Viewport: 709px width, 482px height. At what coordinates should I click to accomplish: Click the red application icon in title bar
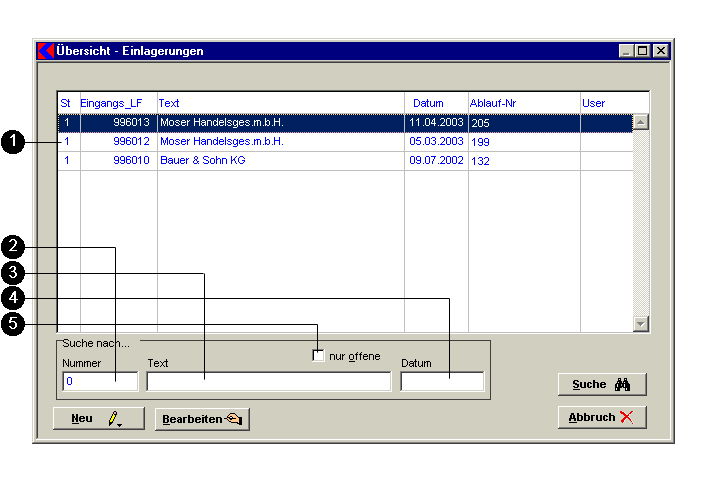[x=45, y=51]
